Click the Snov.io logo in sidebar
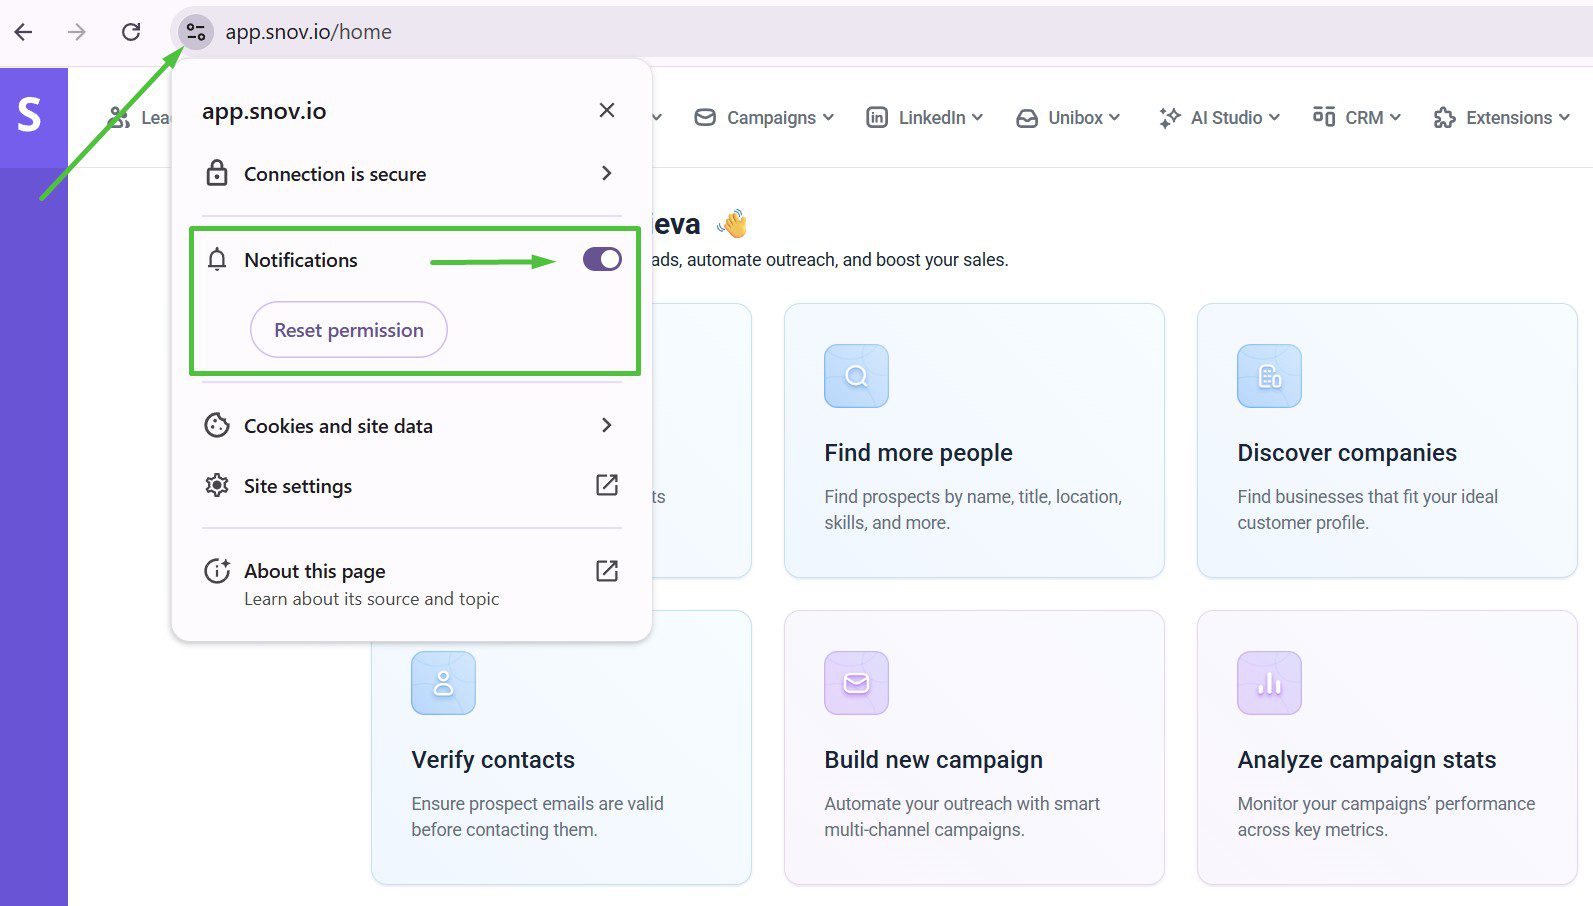The height and width of the screenshot is (906, 1593). (x=30, y=116)
